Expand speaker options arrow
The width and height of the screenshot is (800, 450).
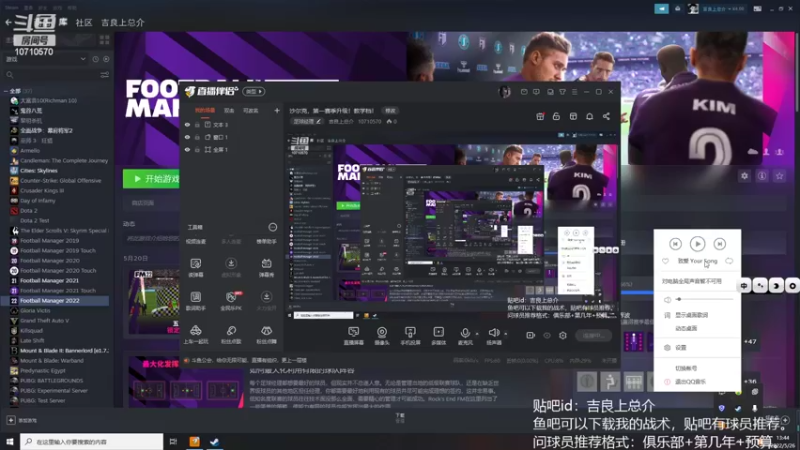click(x=506, y=334)
